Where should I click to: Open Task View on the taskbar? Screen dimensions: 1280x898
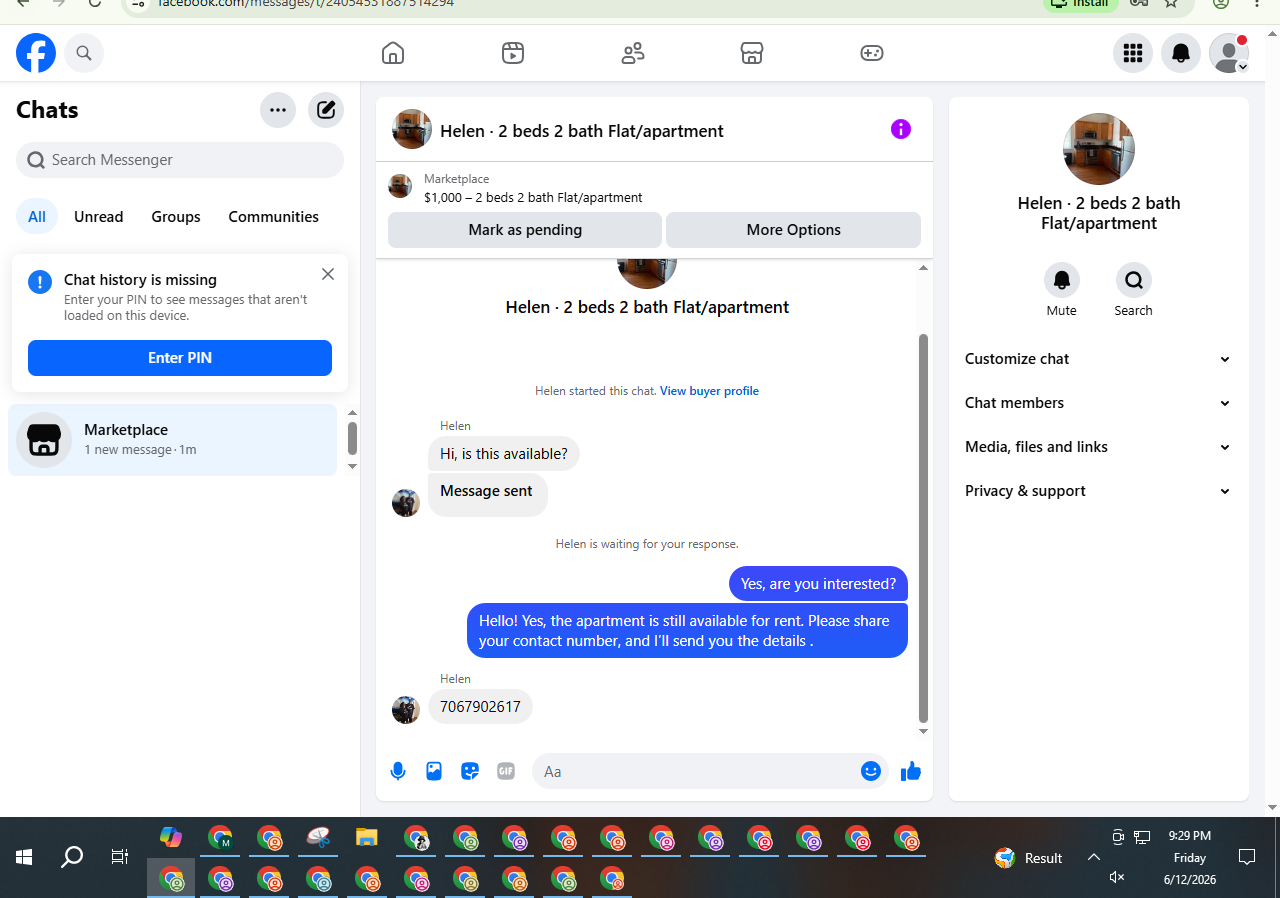pos(120,857)
